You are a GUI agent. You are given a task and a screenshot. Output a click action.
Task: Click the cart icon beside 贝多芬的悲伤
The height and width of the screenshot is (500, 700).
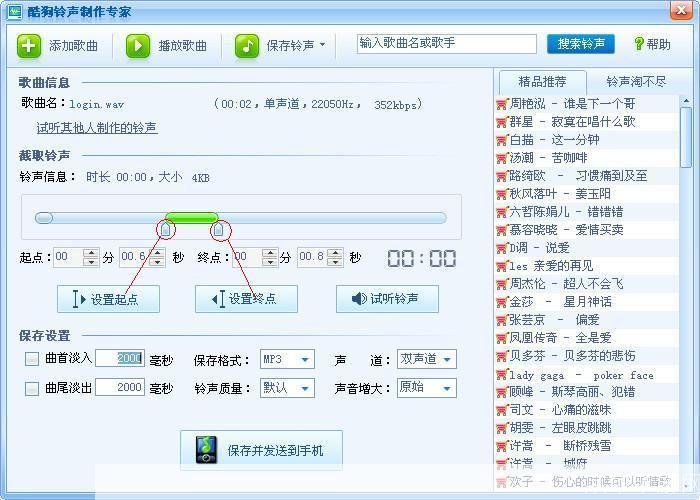pos(502,356)
